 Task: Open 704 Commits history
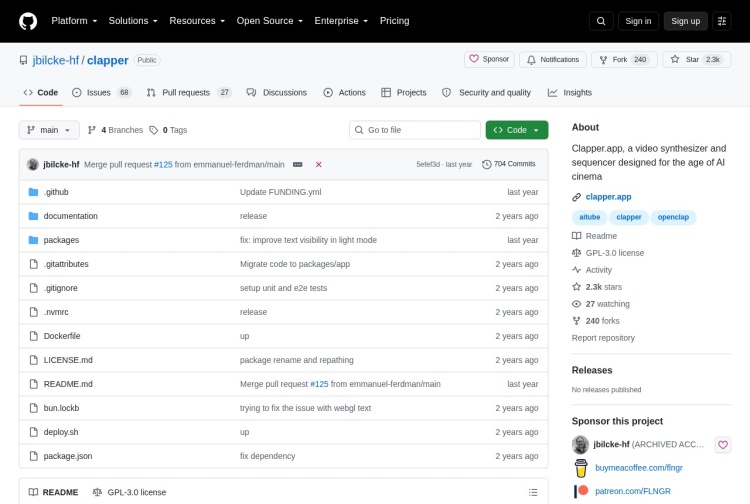508,164
